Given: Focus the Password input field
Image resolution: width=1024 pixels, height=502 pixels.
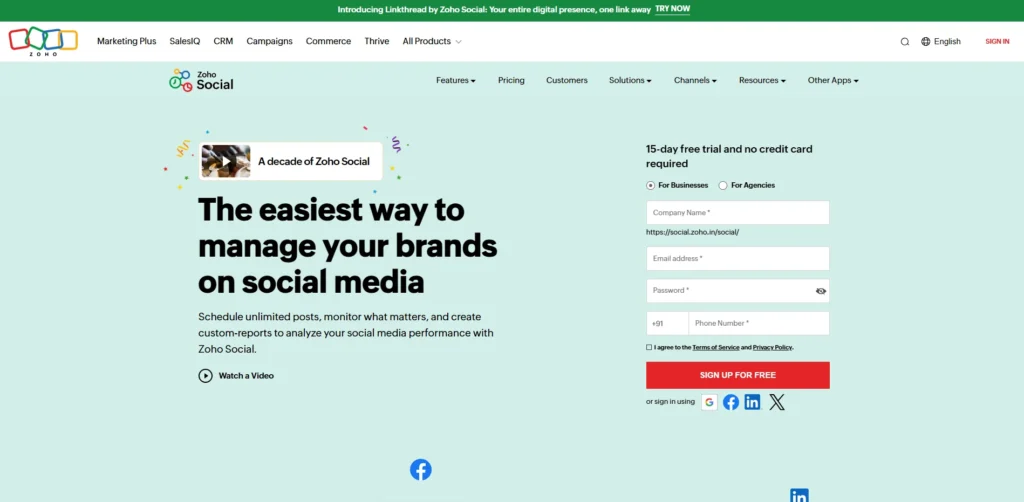Looking at the screenshot, I should 738,290.
